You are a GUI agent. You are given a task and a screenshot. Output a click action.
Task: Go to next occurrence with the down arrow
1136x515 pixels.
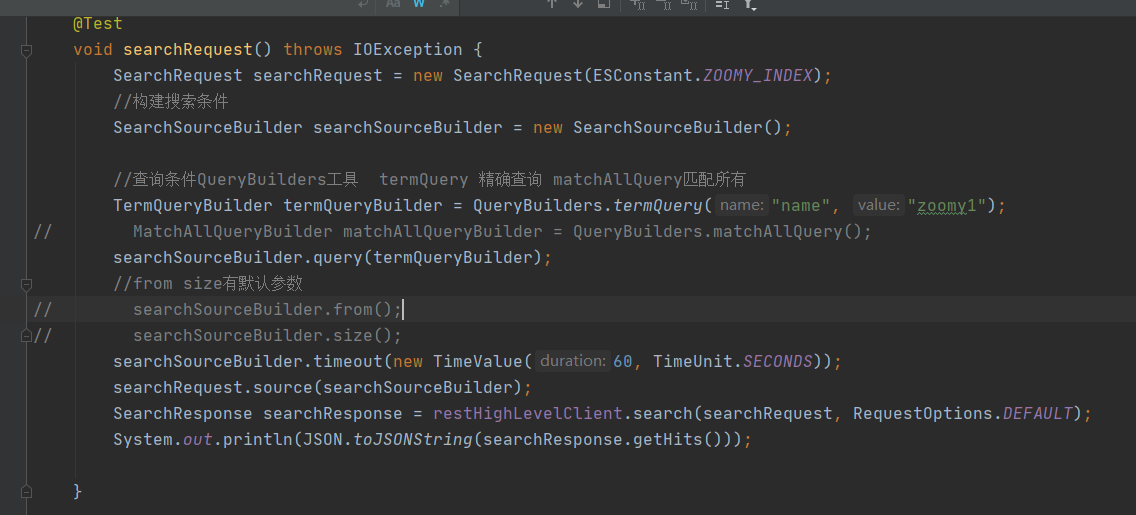click(577, 4)
